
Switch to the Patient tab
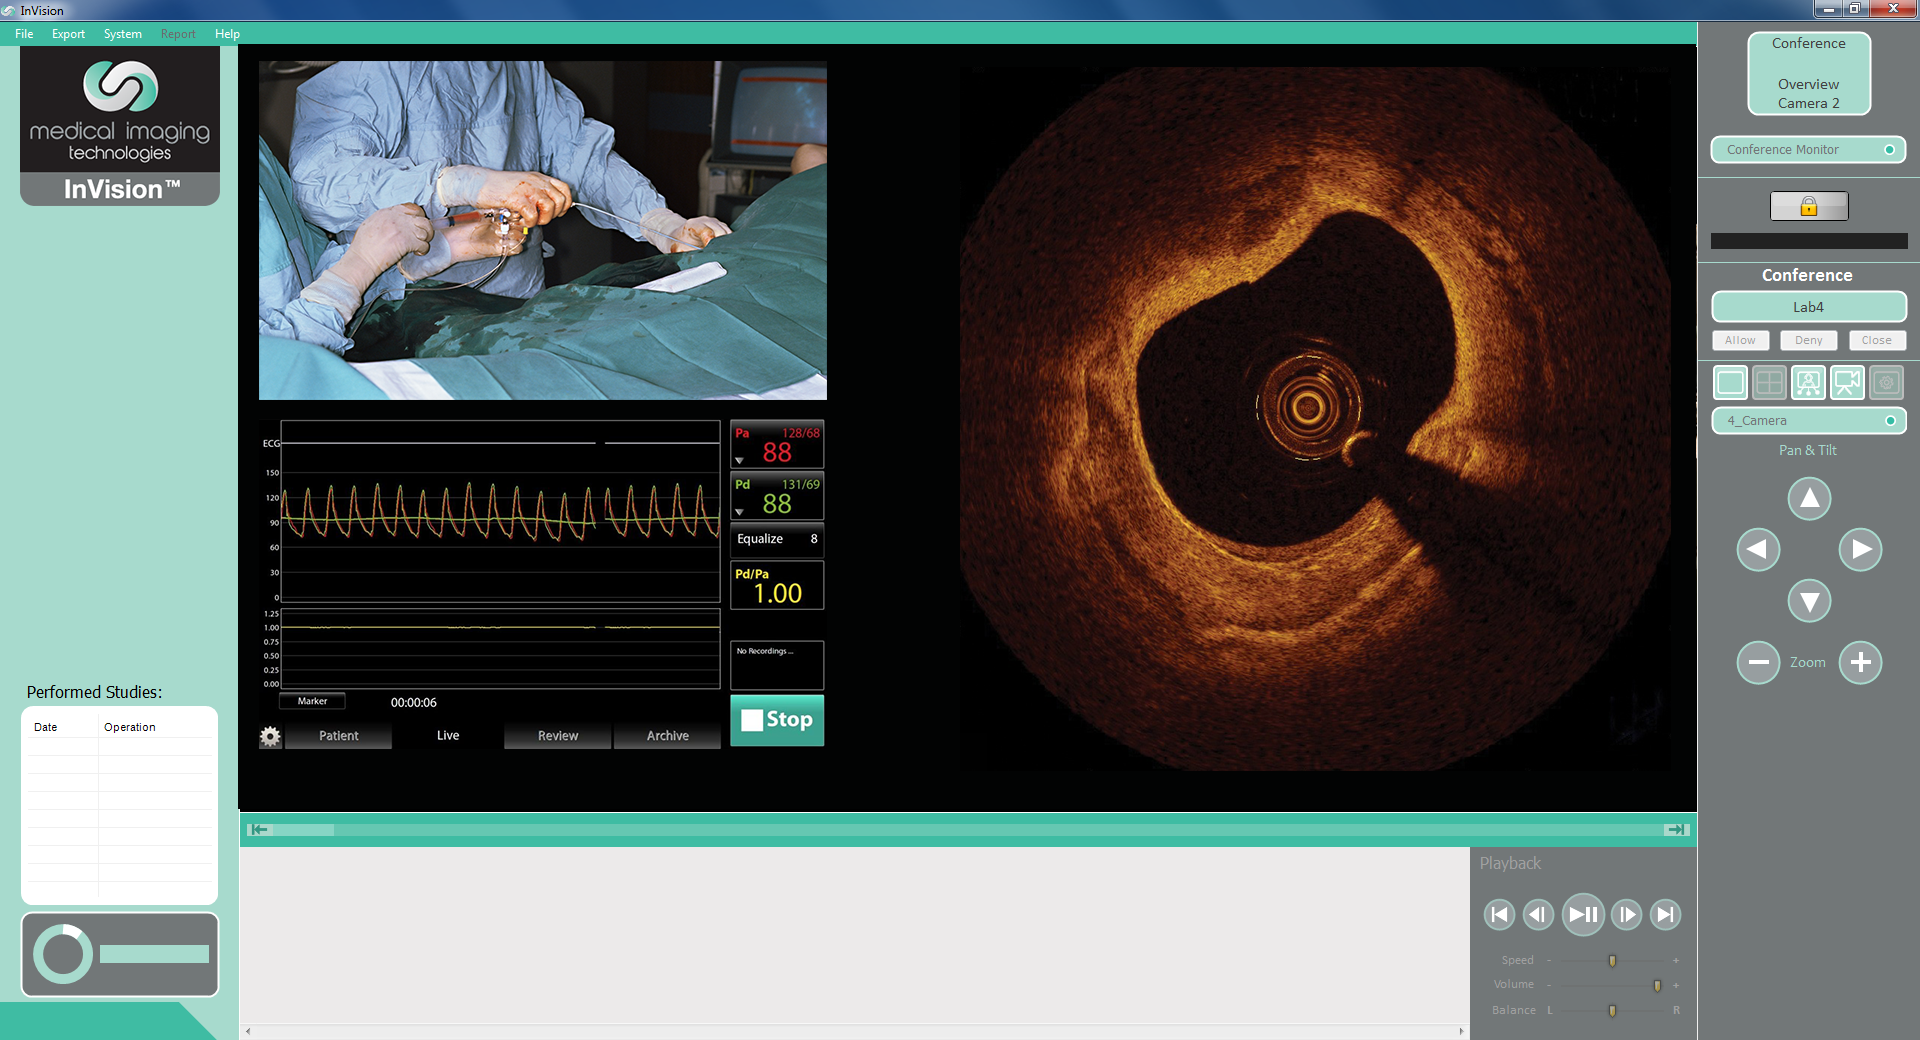338,736
